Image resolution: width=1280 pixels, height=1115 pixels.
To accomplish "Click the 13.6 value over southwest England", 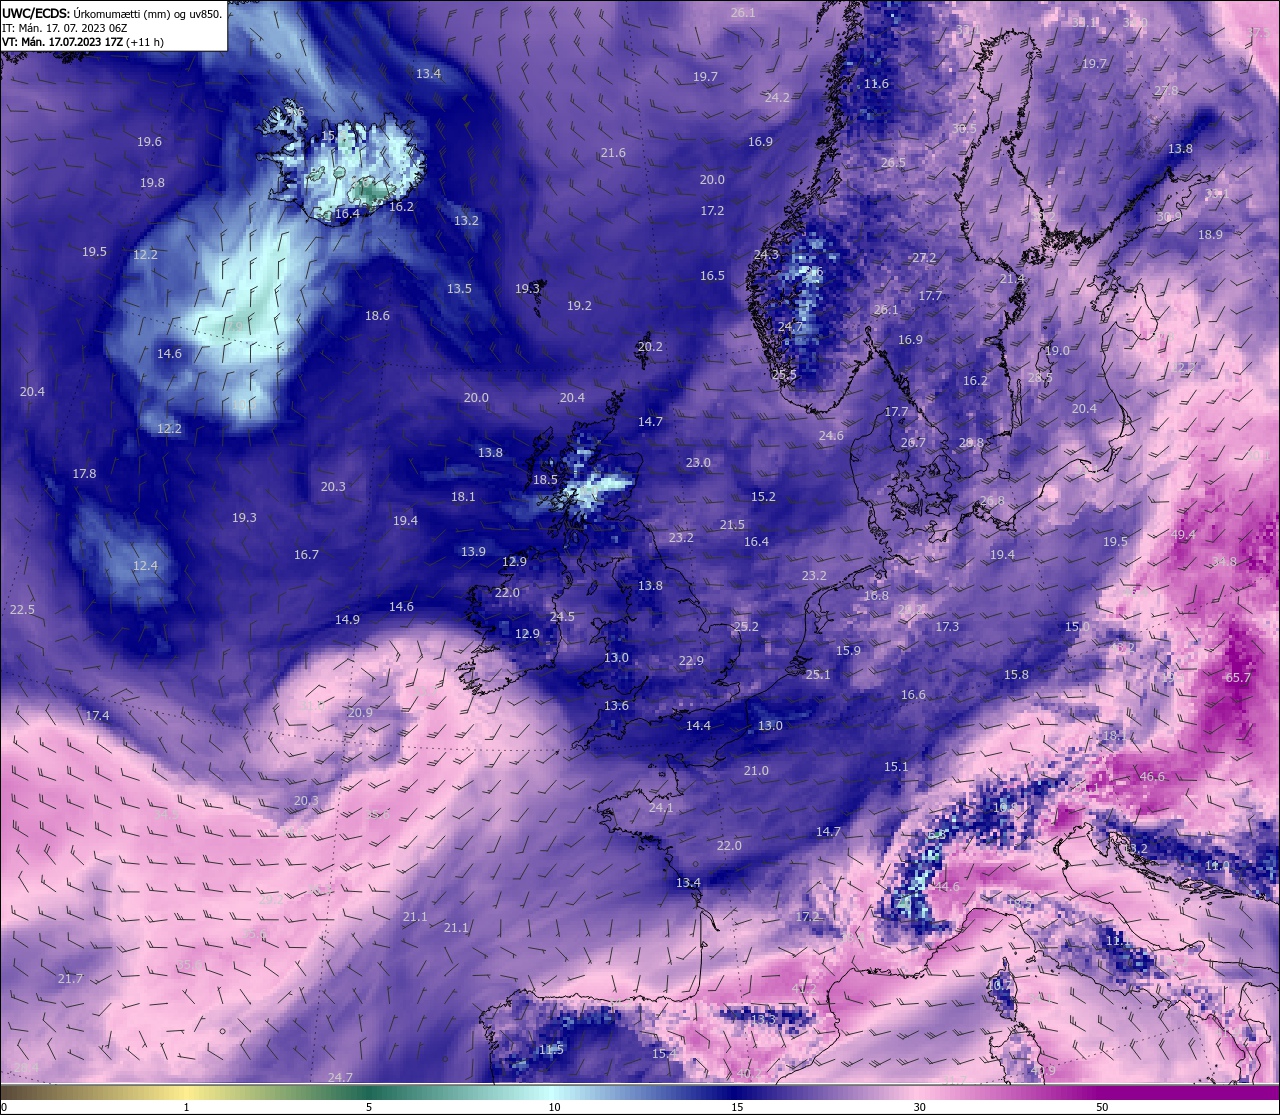I will click(x=616, y=706).
